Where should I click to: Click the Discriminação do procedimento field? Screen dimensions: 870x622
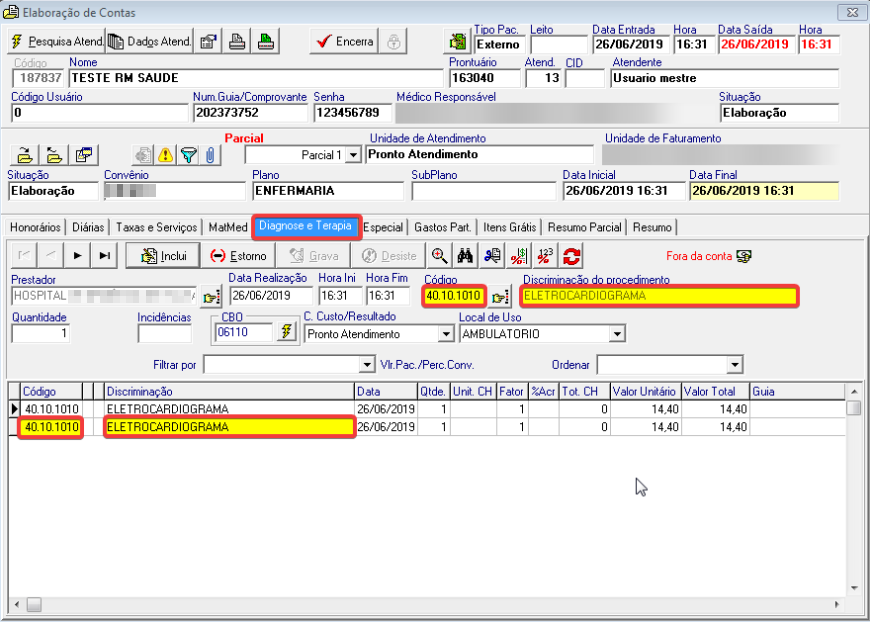point(659,296)
